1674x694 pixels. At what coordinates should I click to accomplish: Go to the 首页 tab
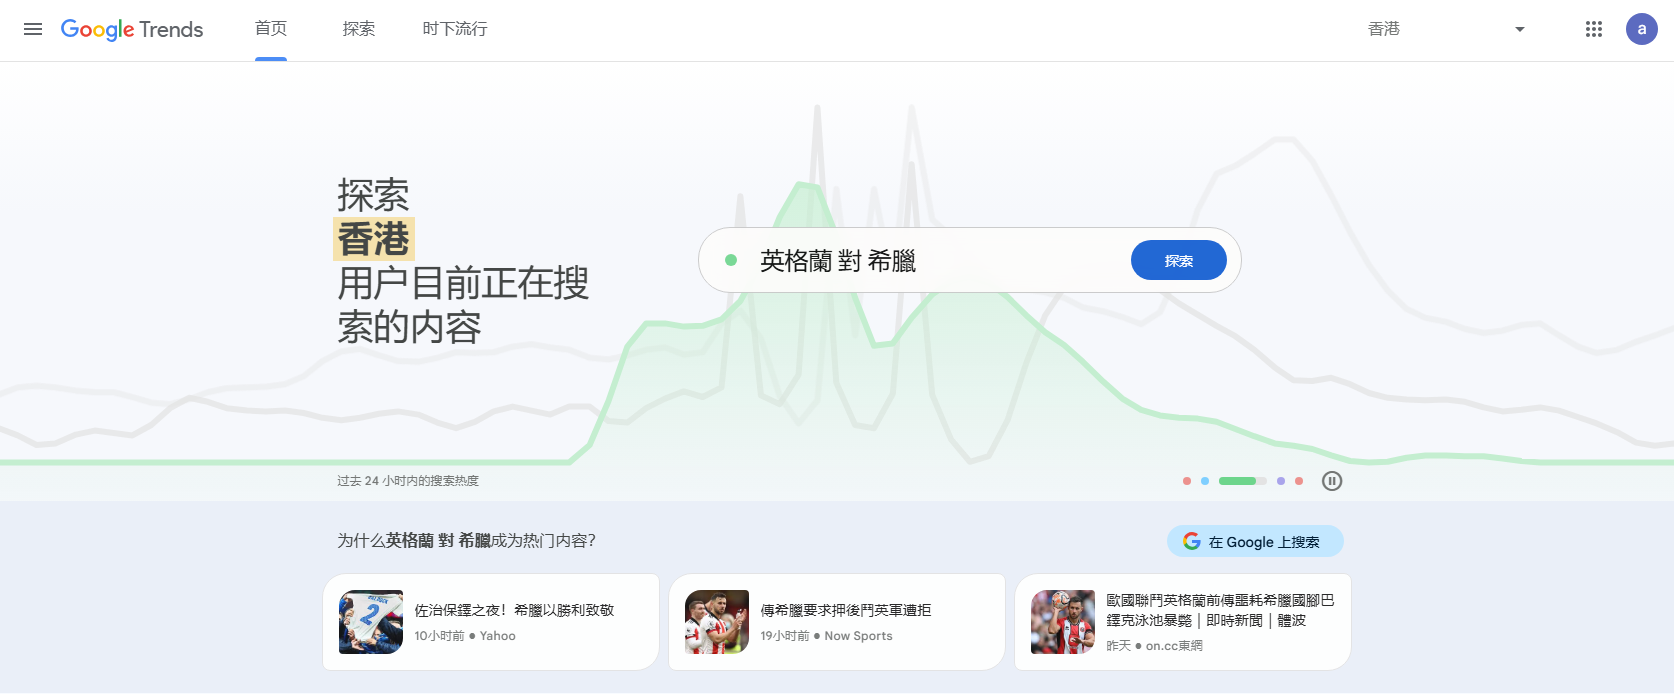click(x=271, y=29)
